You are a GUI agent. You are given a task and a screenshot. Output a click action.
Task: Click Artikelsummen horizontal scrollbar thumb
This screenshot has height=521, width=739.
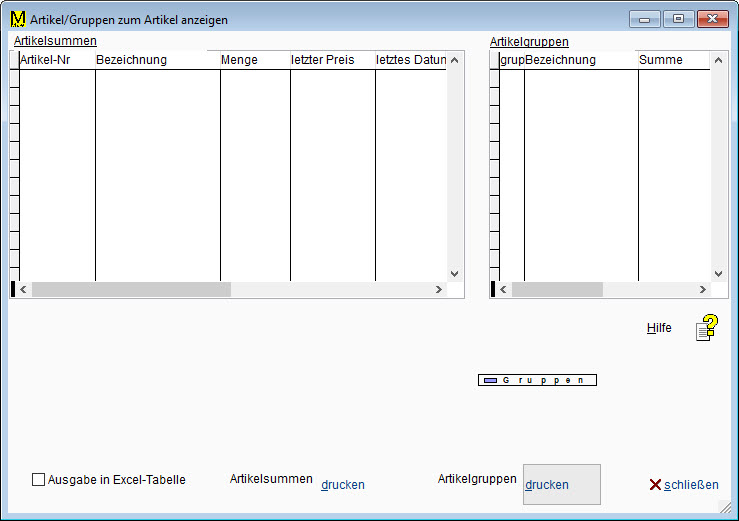coord(131,289)
